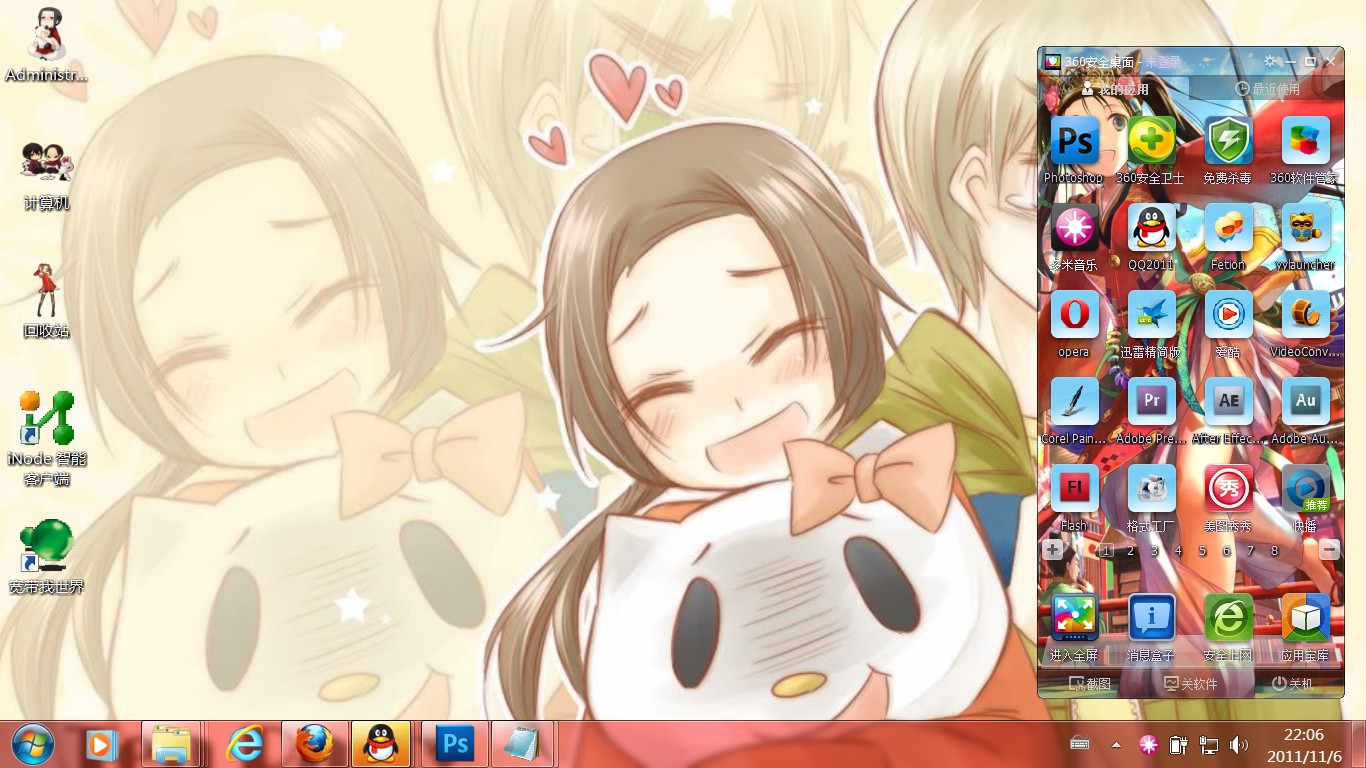Go to page 3 of the app grid
Screen dimensions: 1366x768
coord(1154,550)
